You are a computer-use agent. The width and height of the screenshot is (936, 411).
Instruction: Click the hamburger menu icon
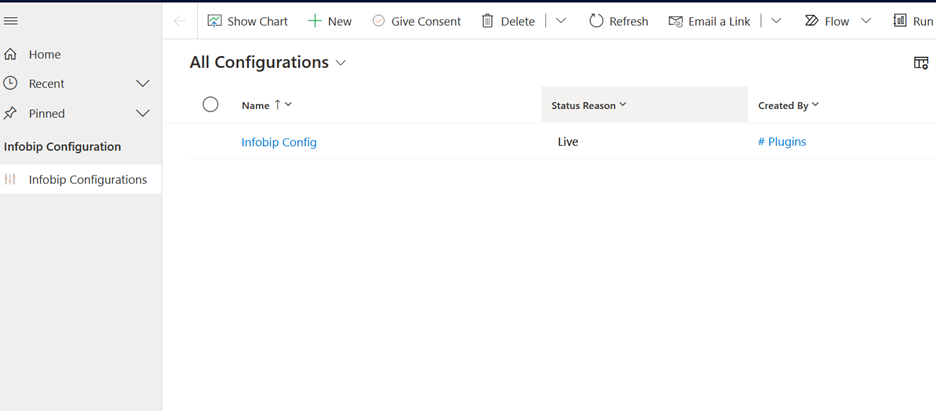click(x=11, y=21)
